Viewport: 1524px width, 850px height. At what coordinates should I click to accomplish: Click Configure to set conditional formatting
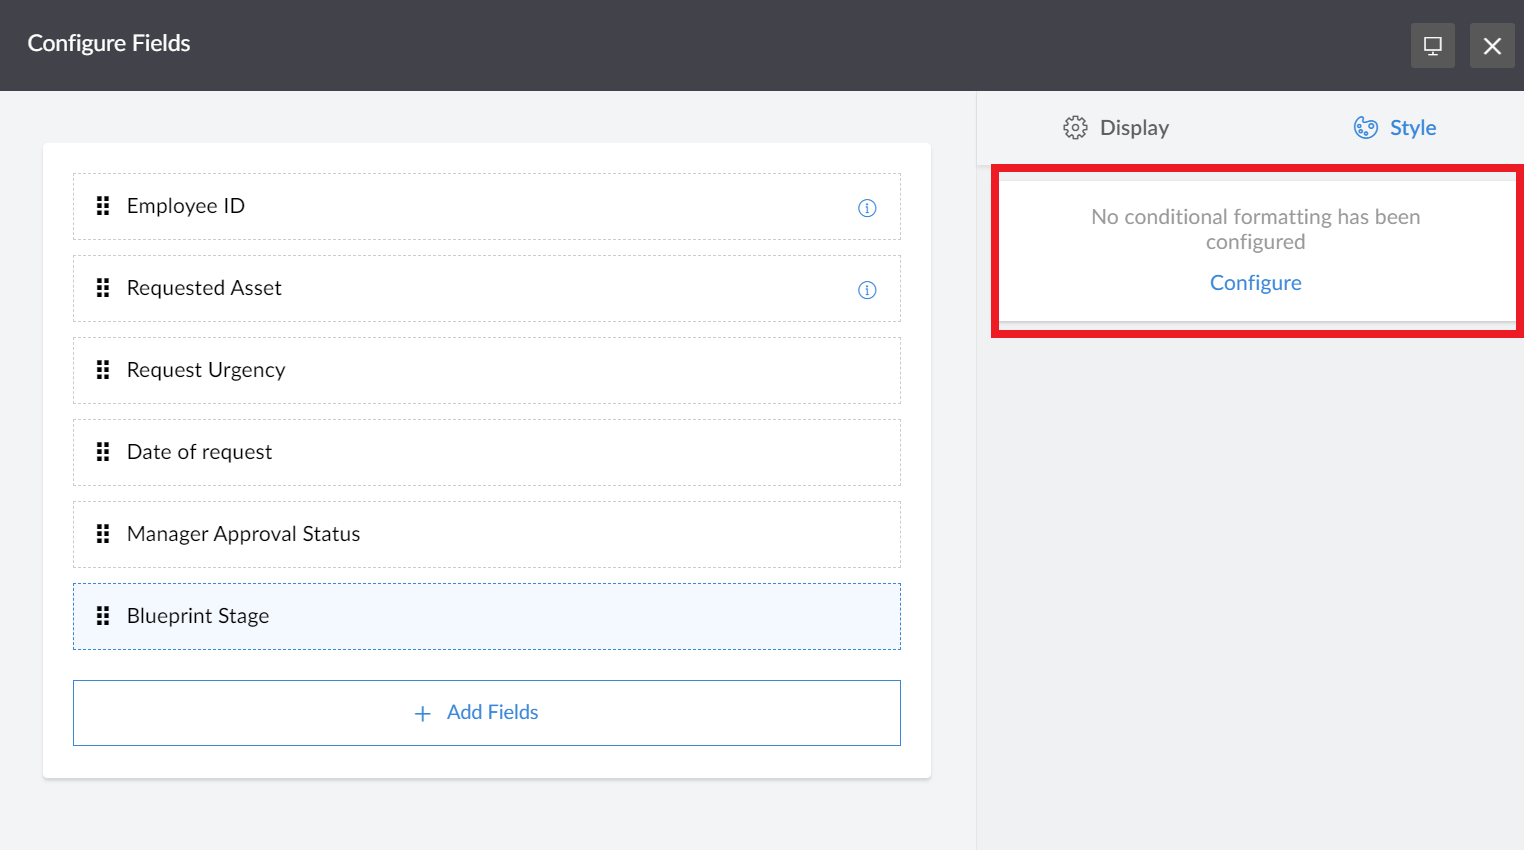tap(1255, 283)
